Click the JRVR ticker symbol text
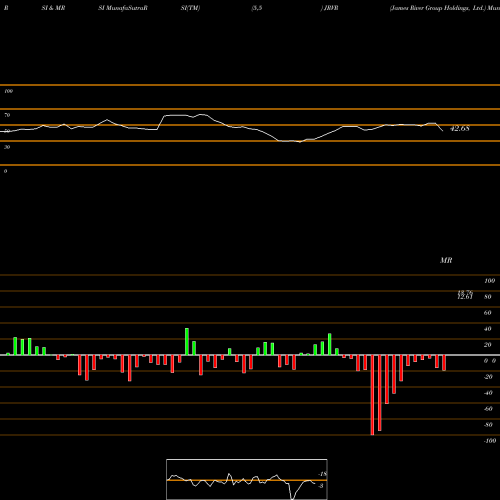This screenshot has height=500, width=500. point(331,8)
